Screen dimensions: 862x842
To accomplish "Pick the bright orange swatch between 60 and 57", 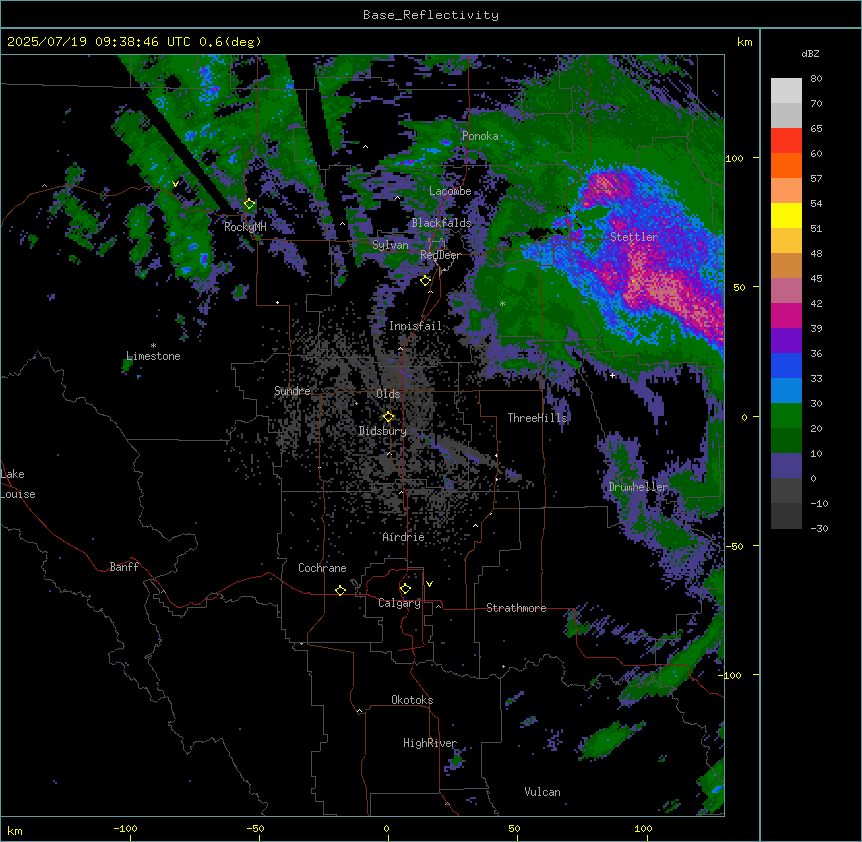I will (x=786, y=165).
